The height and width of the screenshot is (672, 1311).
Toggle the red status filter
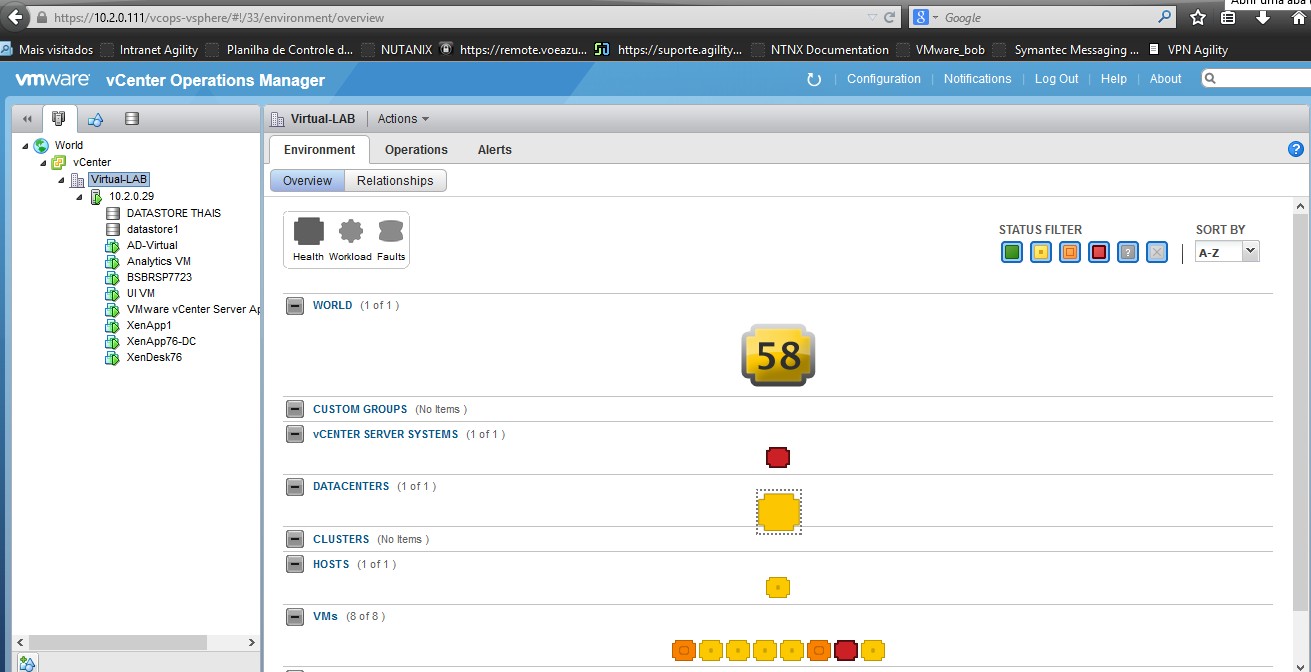coord(1099,253)
